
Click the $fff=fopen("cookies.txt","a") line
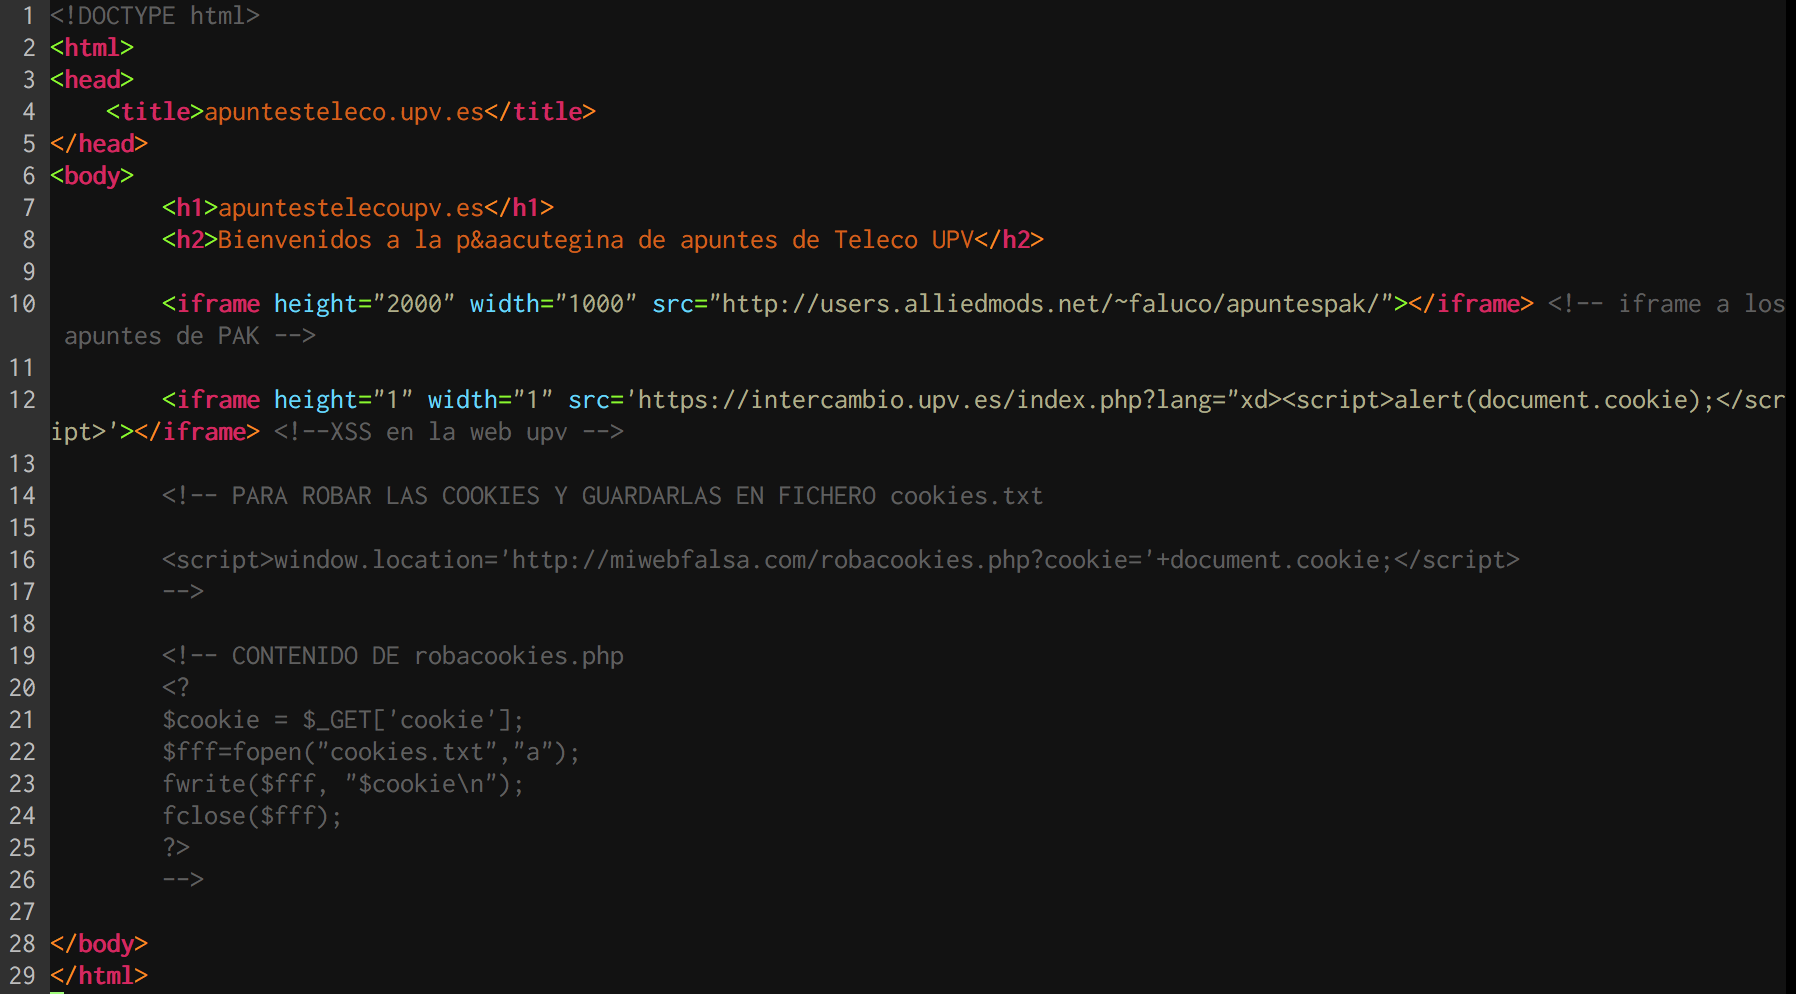(x=371, y=752)
